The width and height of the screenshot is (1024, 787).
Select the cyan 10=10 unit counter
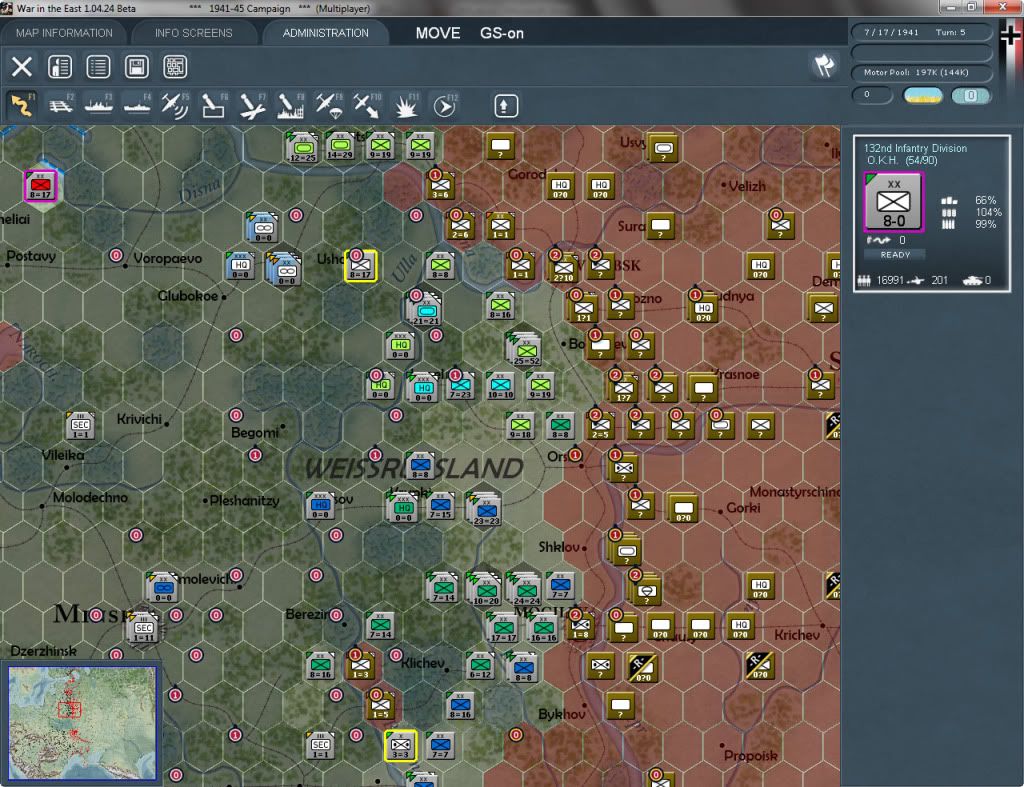click(x=501, y=386)
